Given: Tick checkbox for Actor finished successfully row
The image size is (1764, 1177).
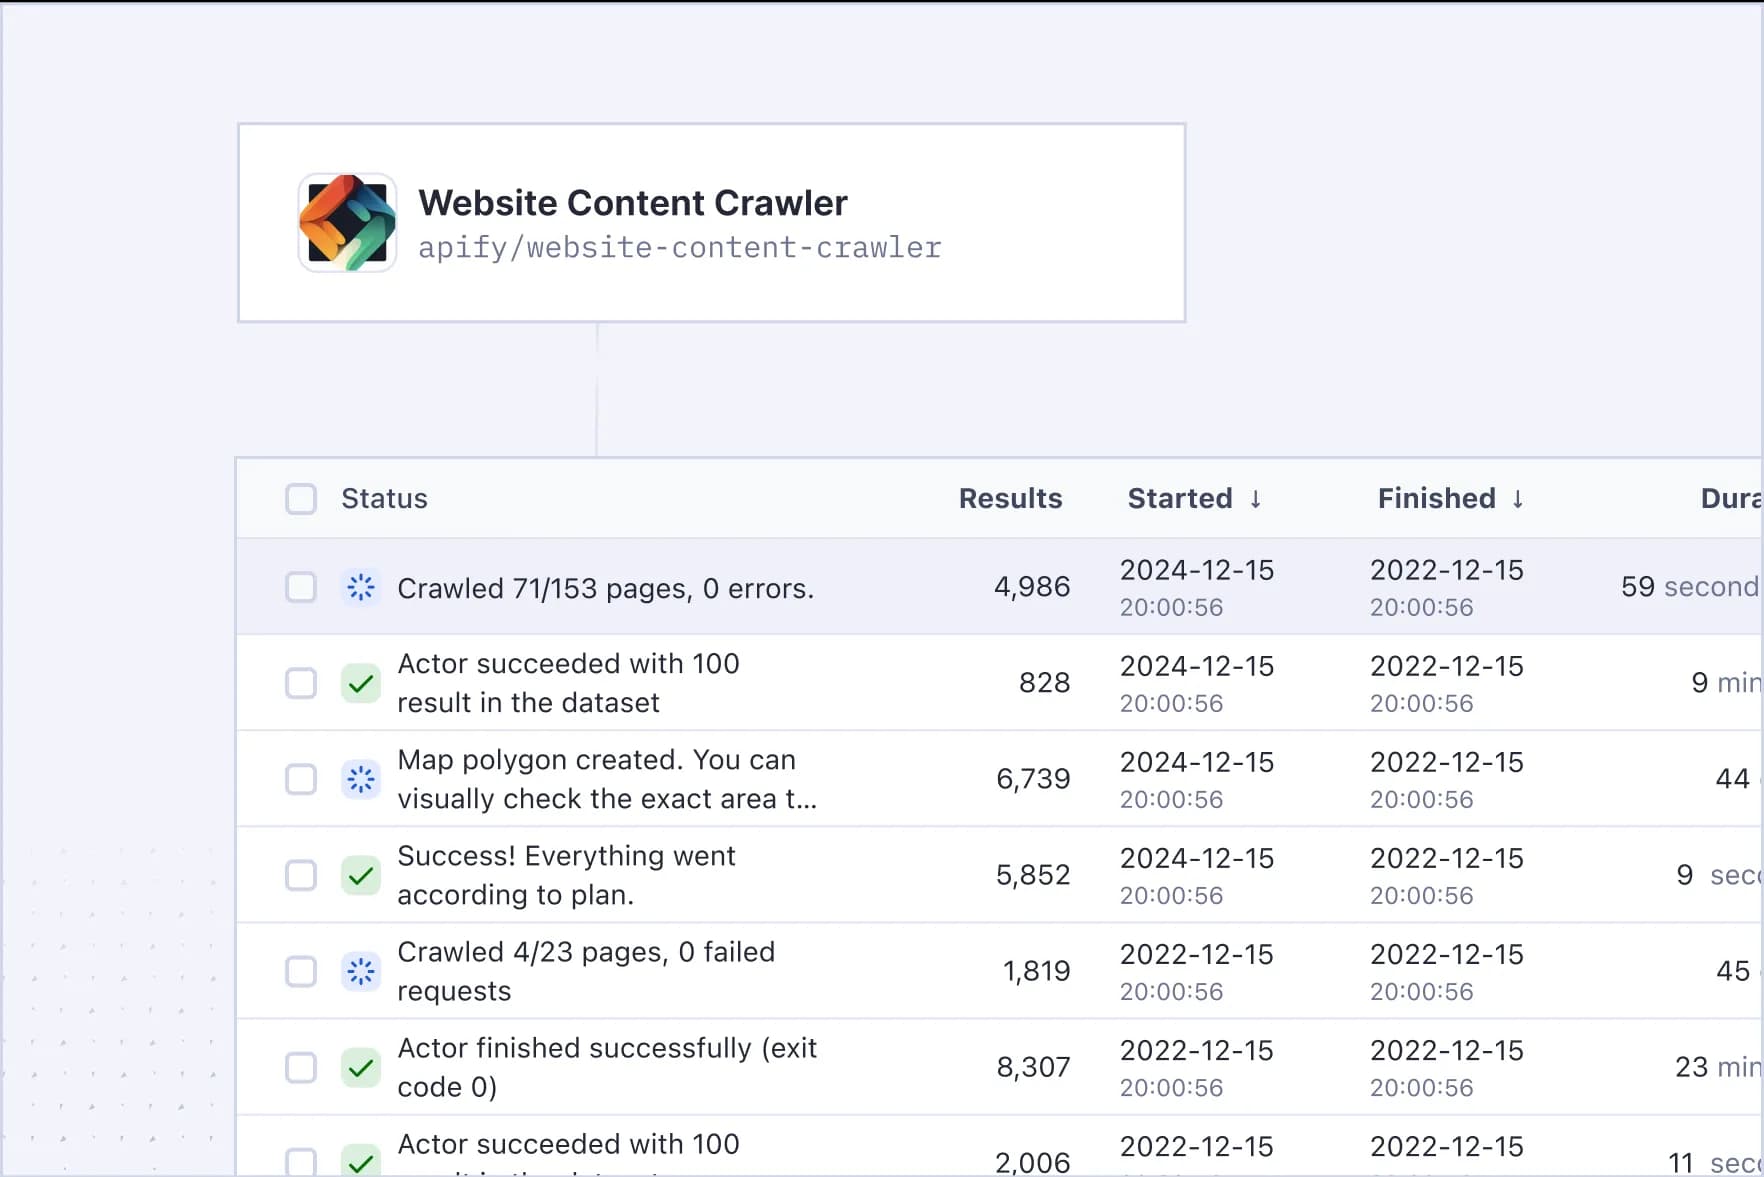Looking at the screenshot, I should tap(301, 1067).
